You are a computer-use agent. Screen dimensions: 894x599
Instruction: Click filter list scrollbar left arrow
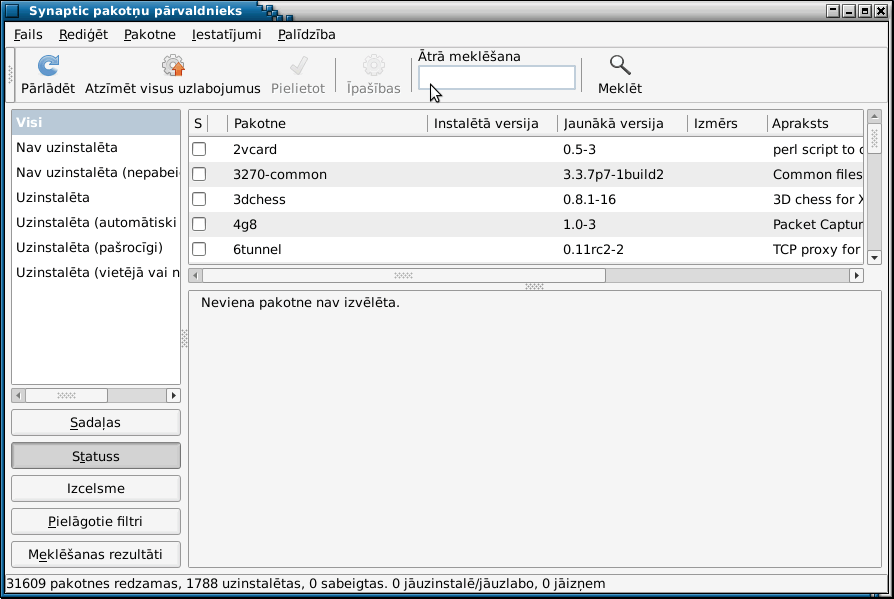(x=18, y=396)
